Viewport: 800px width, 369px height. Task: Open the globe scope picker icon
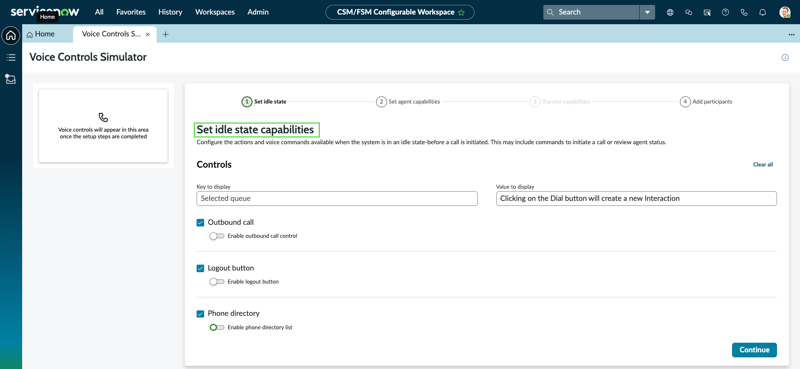pyautogui.click(x=670, y=12)
